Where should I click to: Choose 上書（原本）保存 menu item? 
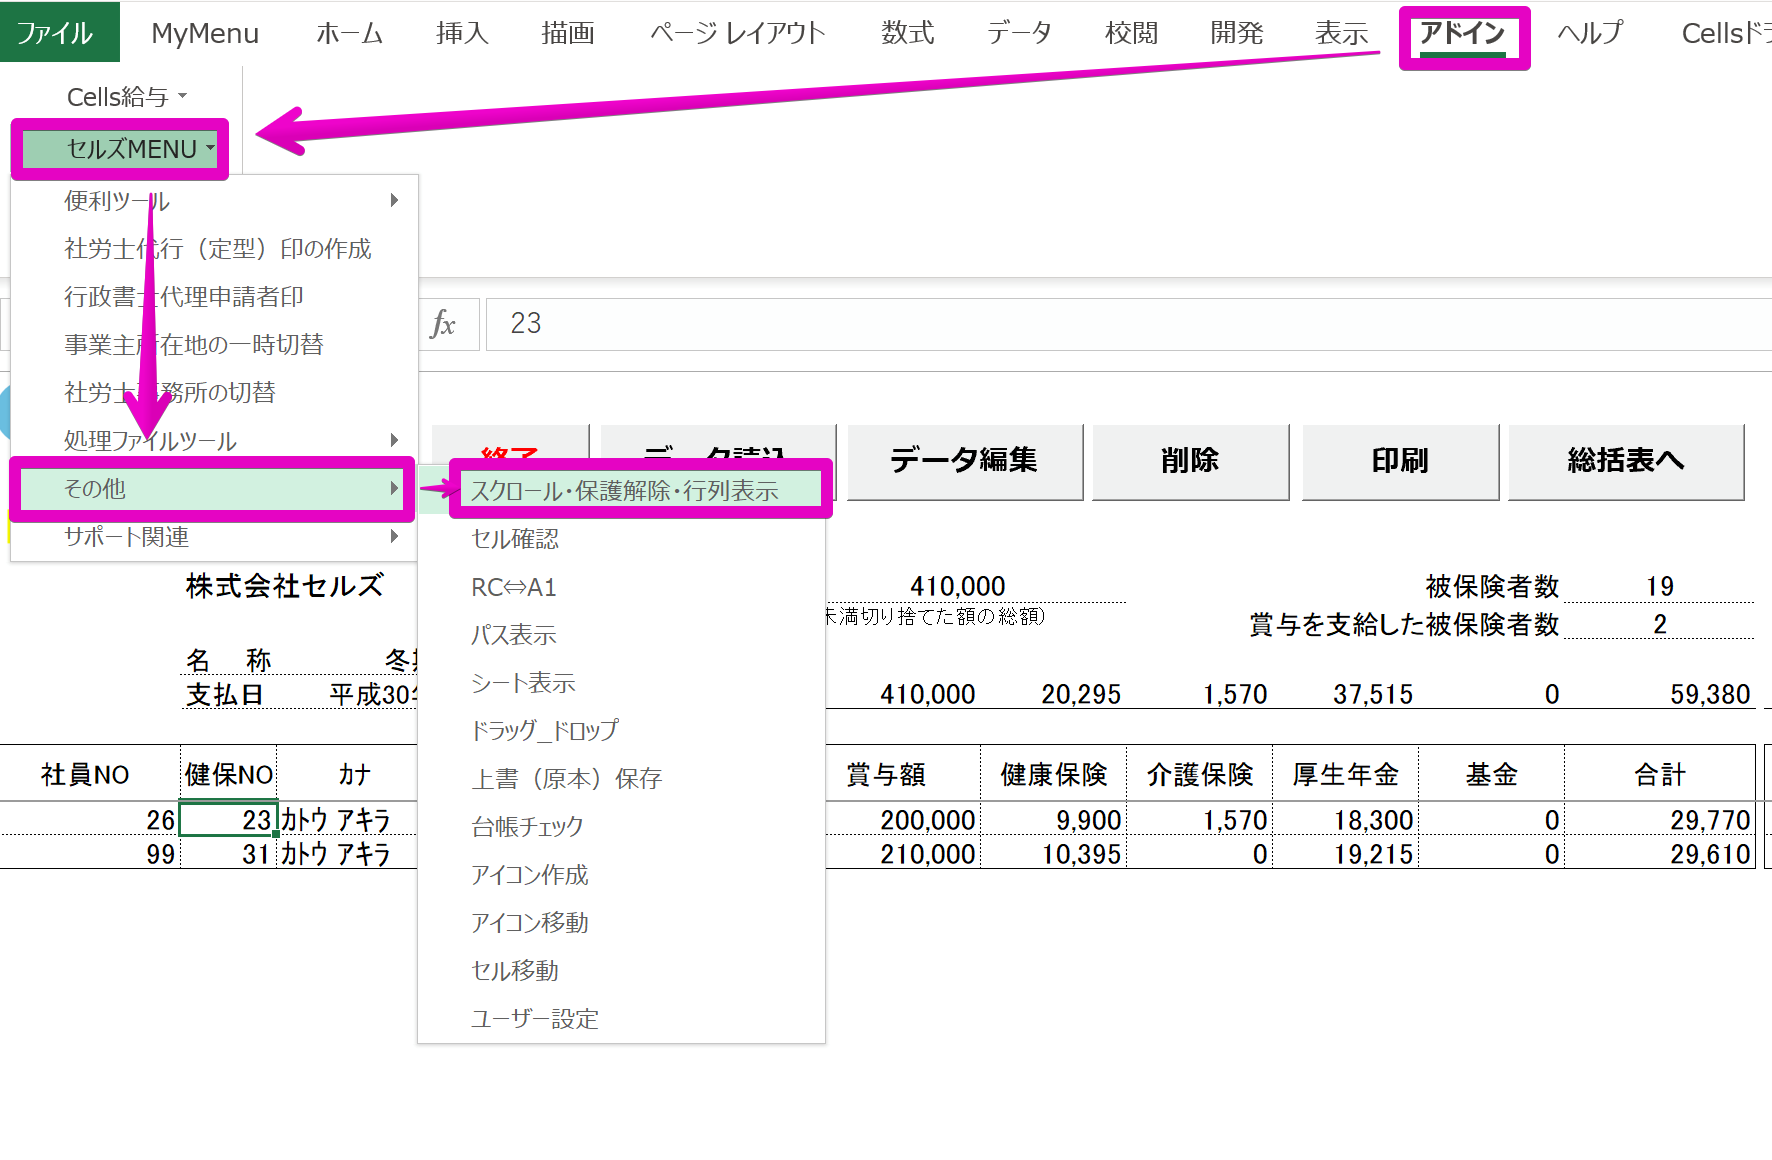[567, 779]
